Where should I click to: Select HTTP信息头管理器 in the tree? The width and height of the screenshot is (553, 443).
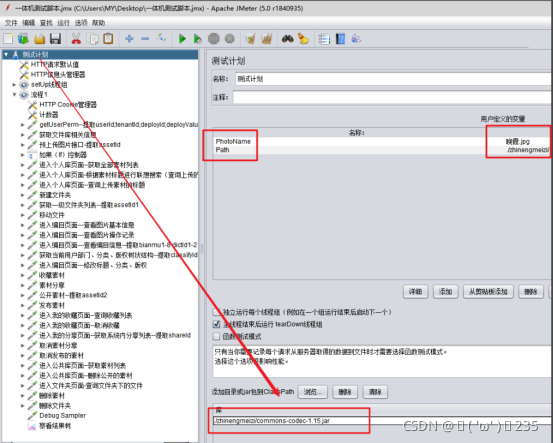tap(58, 75)
